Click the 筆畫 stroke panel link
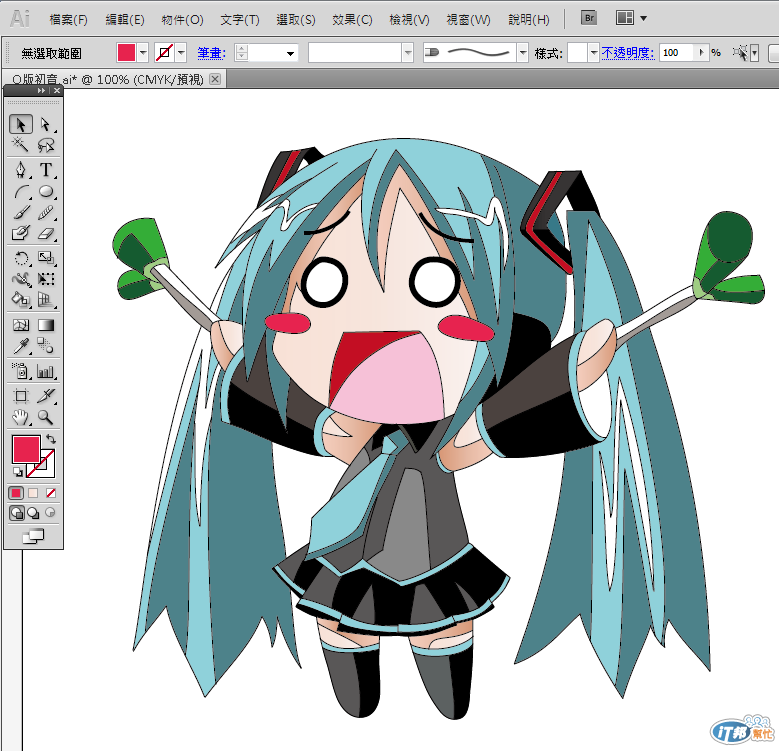 pos(211,53)
